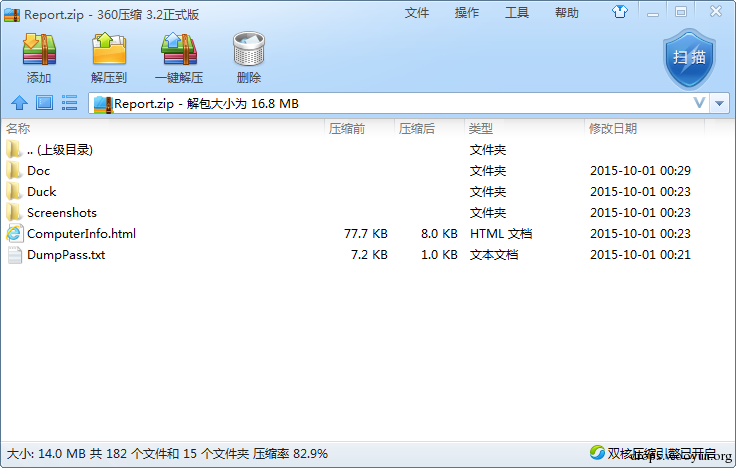Click the 添加 (Add) archive icon
Viewport: 736px width, 468px height.
(x=39, y=49)
